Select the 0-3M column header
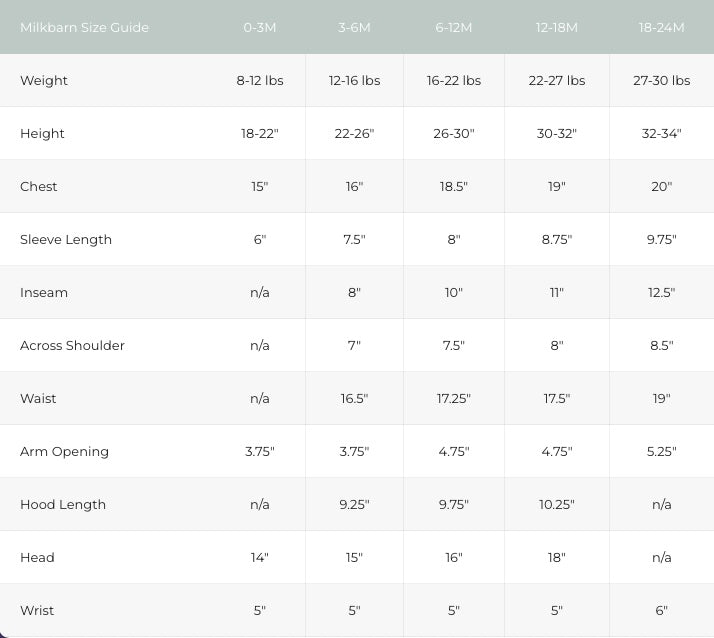The image size is (714, 638). tap(260, 27)
